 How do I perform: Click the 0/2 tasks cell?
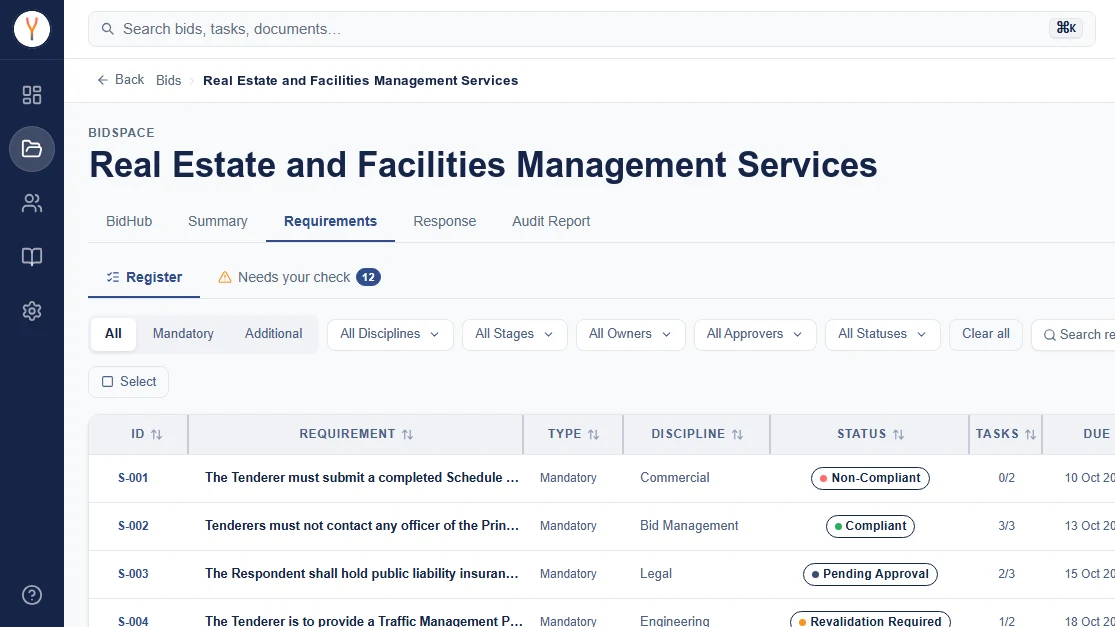click(x=1006, y=478)
